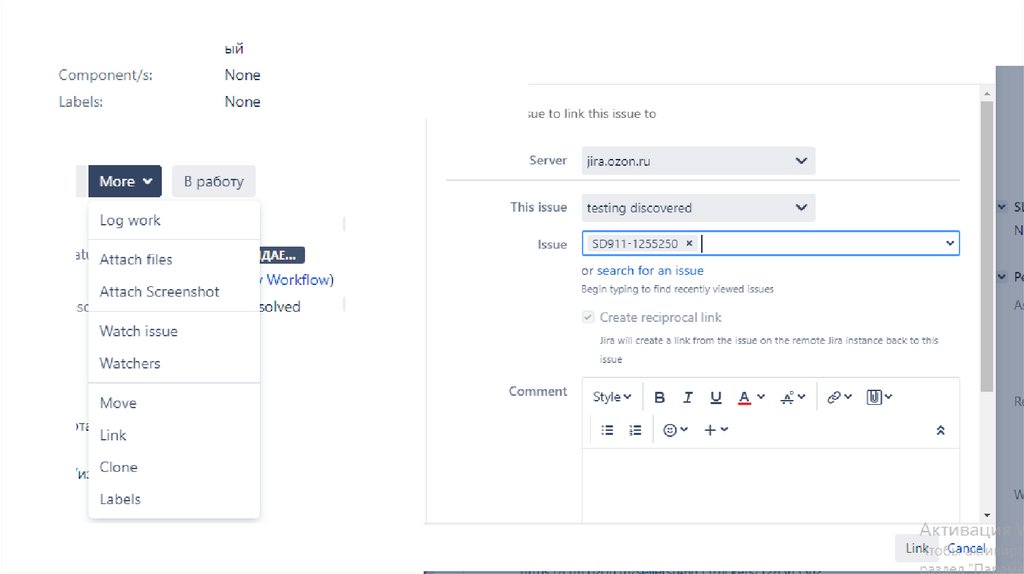Open more text formatting options
This screenshot has width=1024, height=574.
793,397
